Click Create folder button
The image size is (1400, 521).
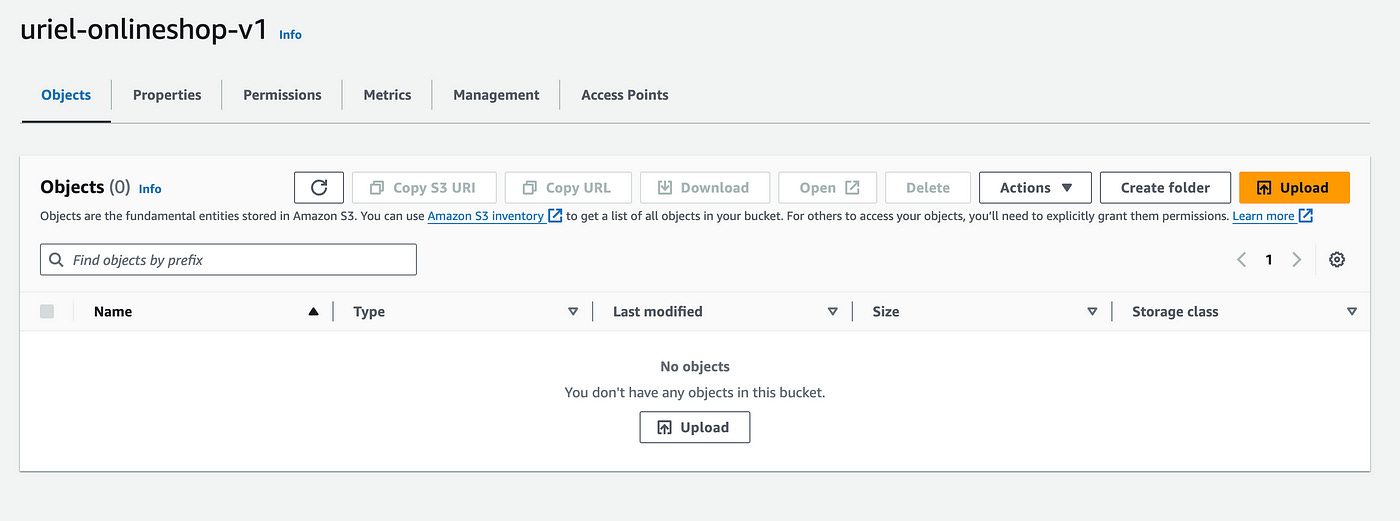pyautogui.click(x=1165, y=187)
